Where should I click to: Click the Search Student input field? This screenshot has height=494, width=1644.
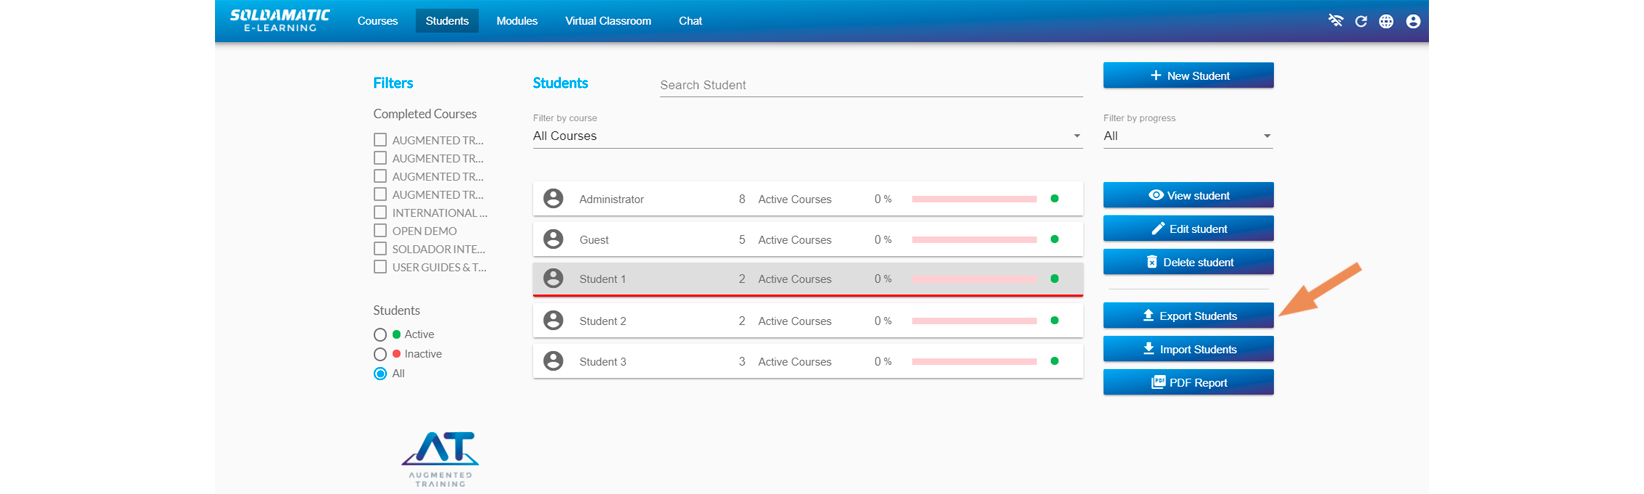(870, 85)
